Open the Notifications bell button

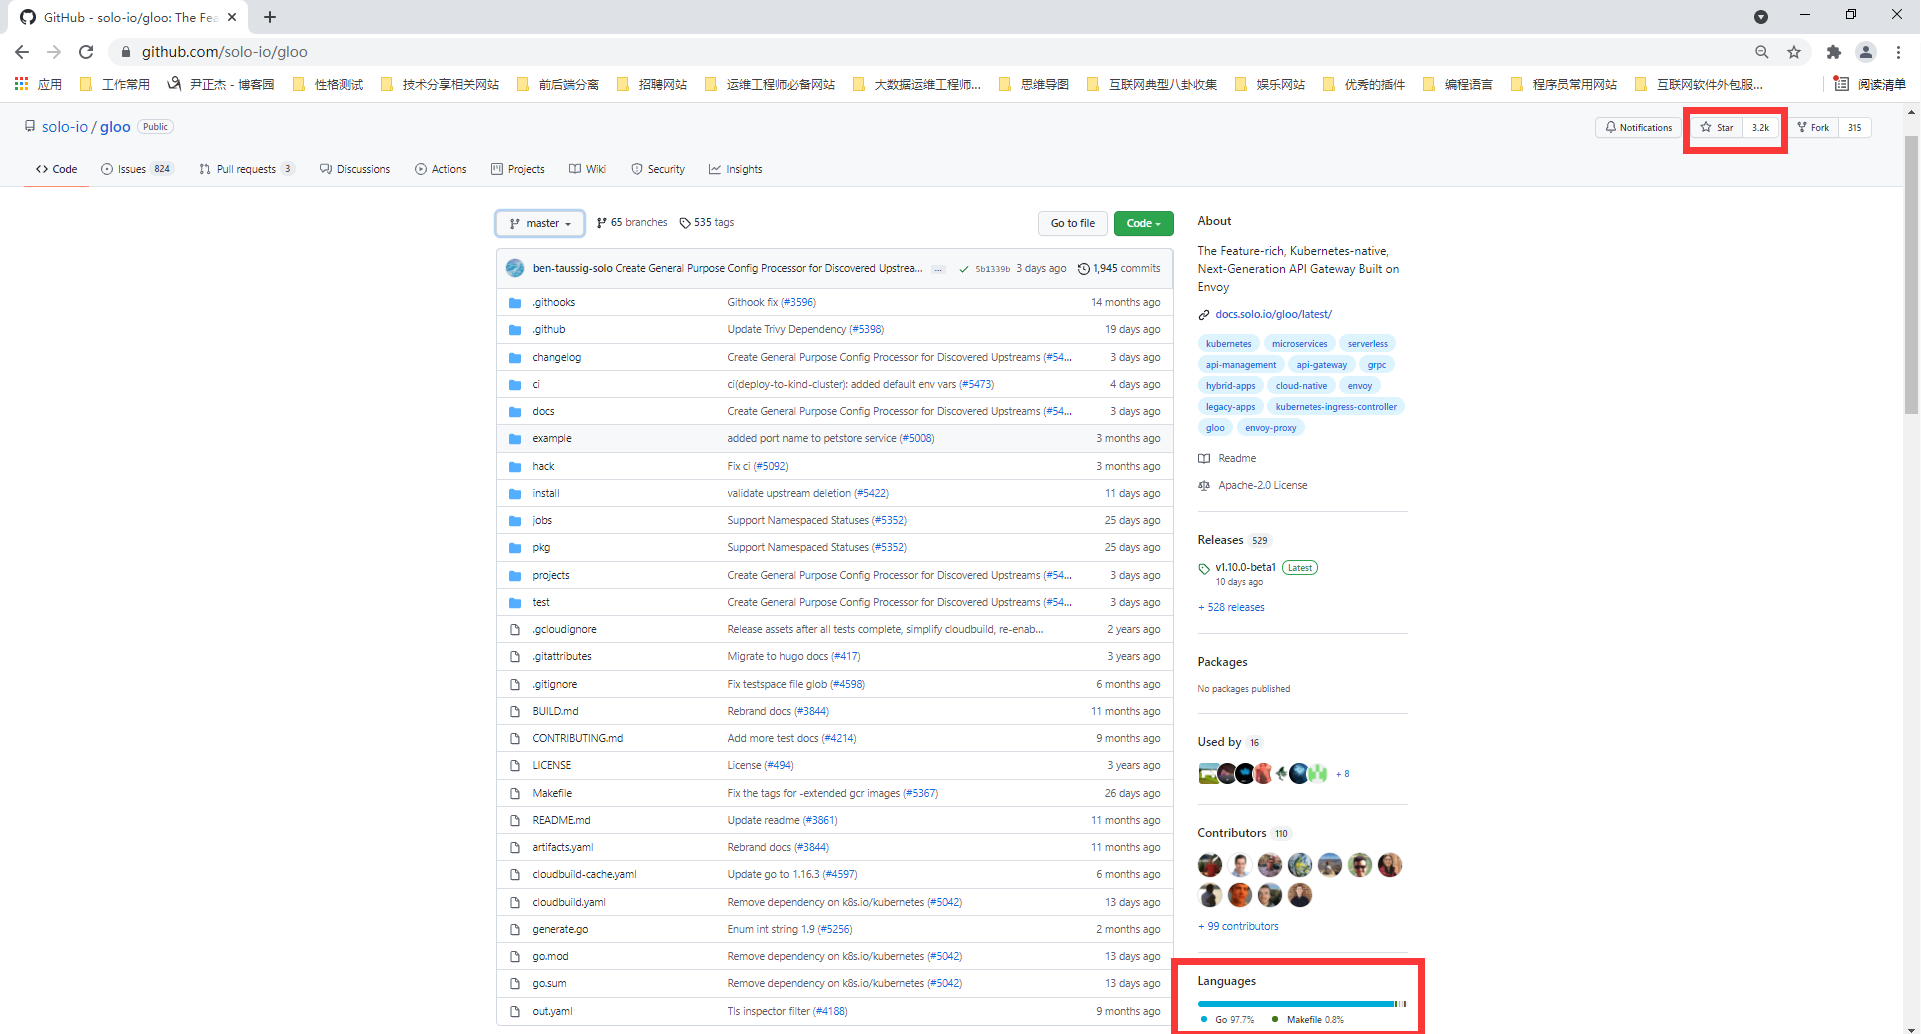point(1638,128)
